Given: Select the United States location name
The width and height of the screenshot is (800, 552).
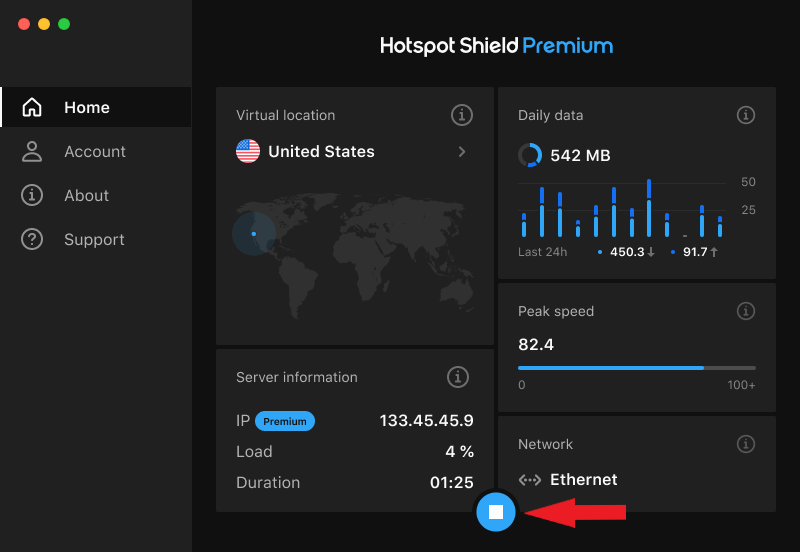Looking at the screenshot, I should pos(321,152).
